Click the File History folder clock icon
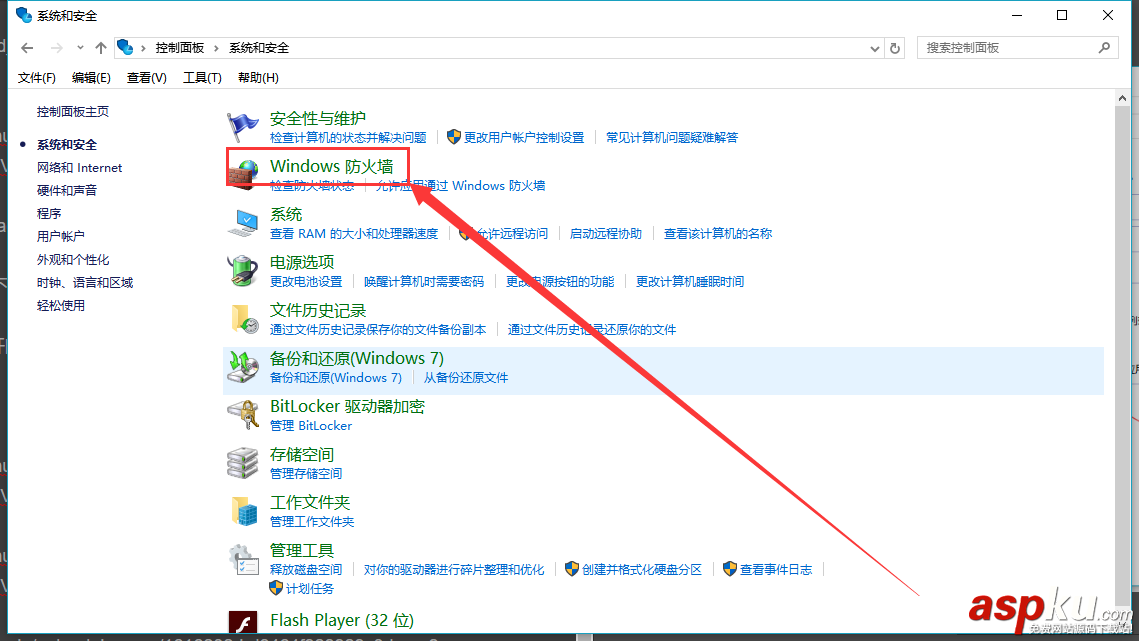The width and height of the screenshot is (1139, 641). pyautogui.click(x=244, y=319)
